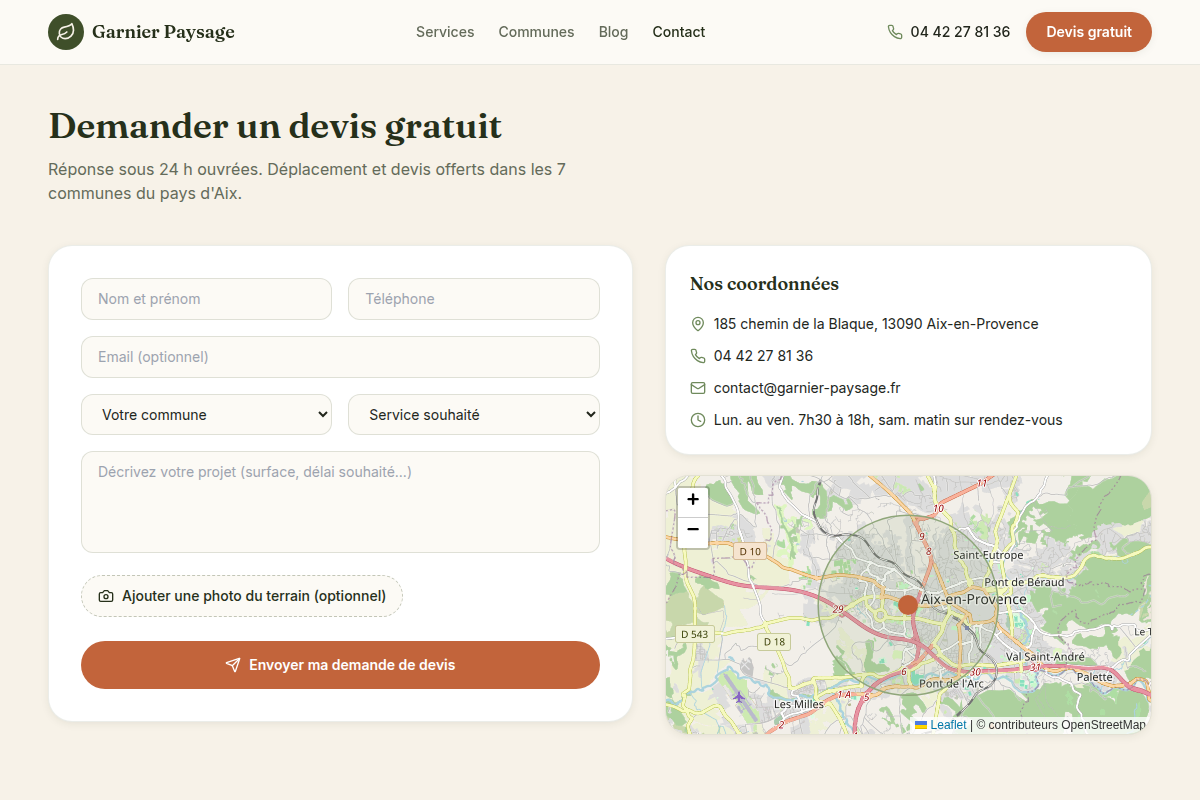Click the Garnier Paysage leaf logo icon
The width and height of the screenshot is (1200, 800).
(x=66, y=32)
